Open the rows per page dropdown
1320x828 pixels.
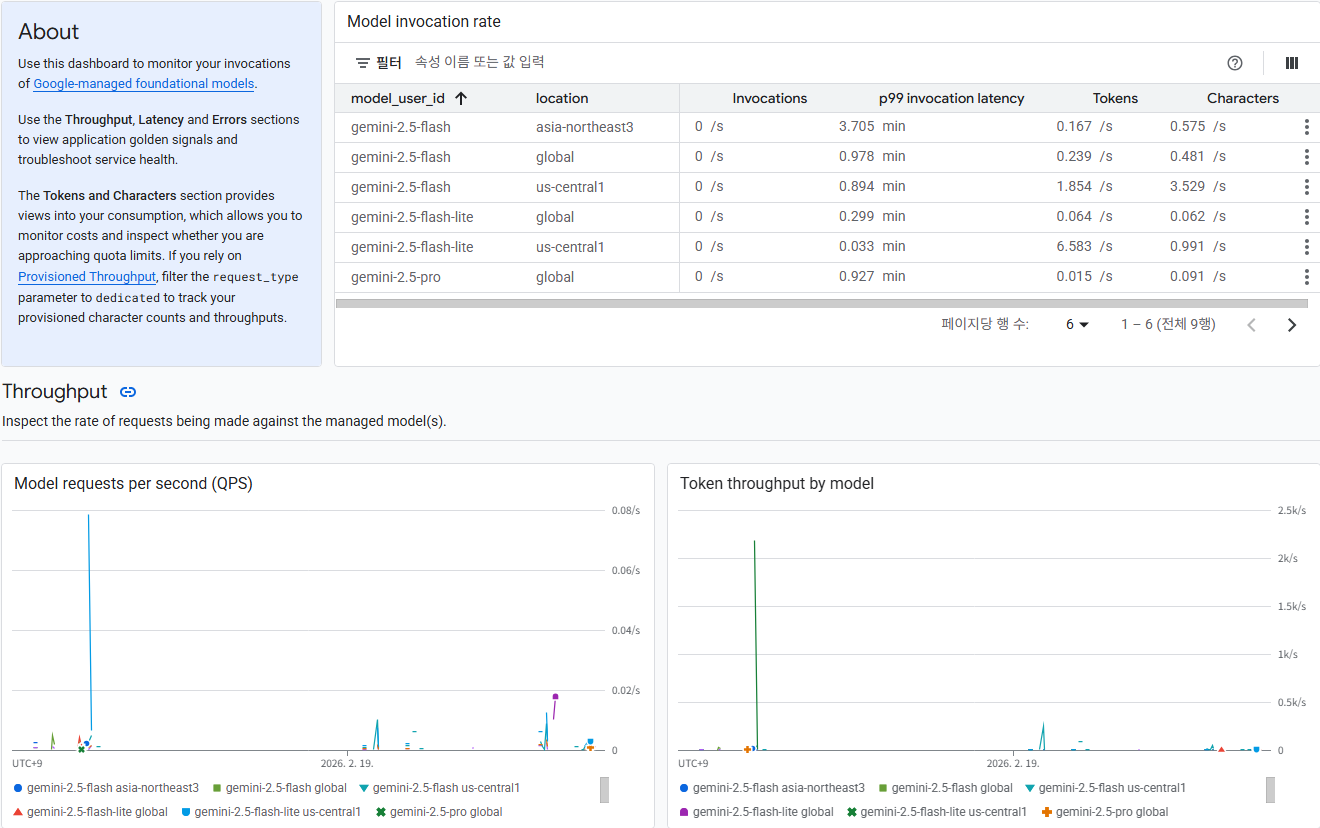1077,324
